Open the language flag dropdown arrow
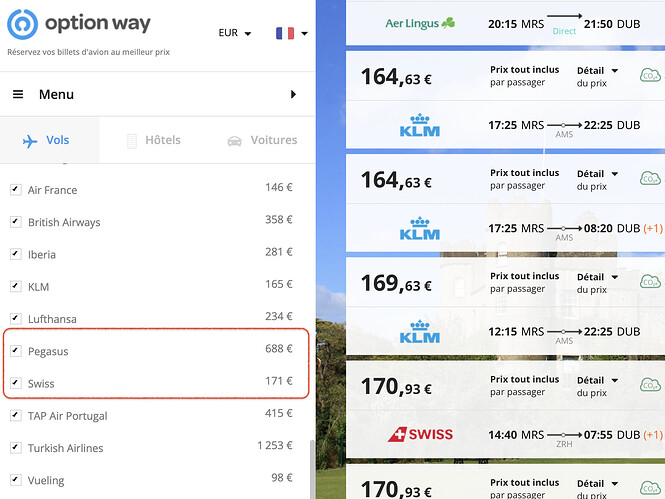The image size is (665, 499). coord(305,33)
